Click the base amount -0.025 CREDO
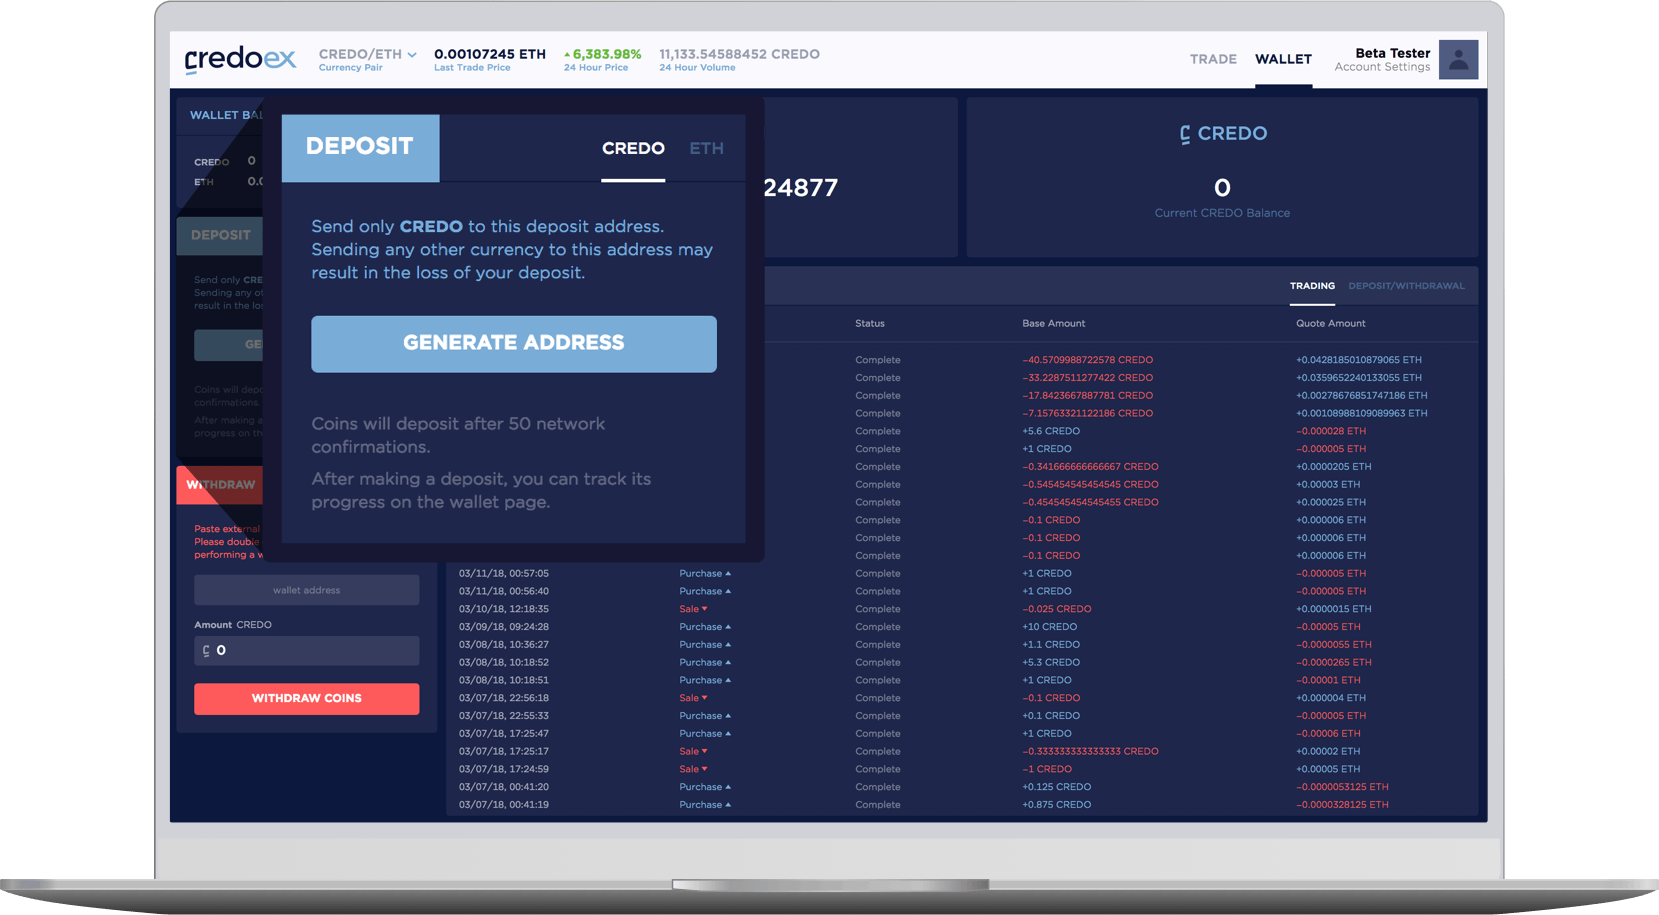This screenshot has width=1659, height=915. (1056, 609)
